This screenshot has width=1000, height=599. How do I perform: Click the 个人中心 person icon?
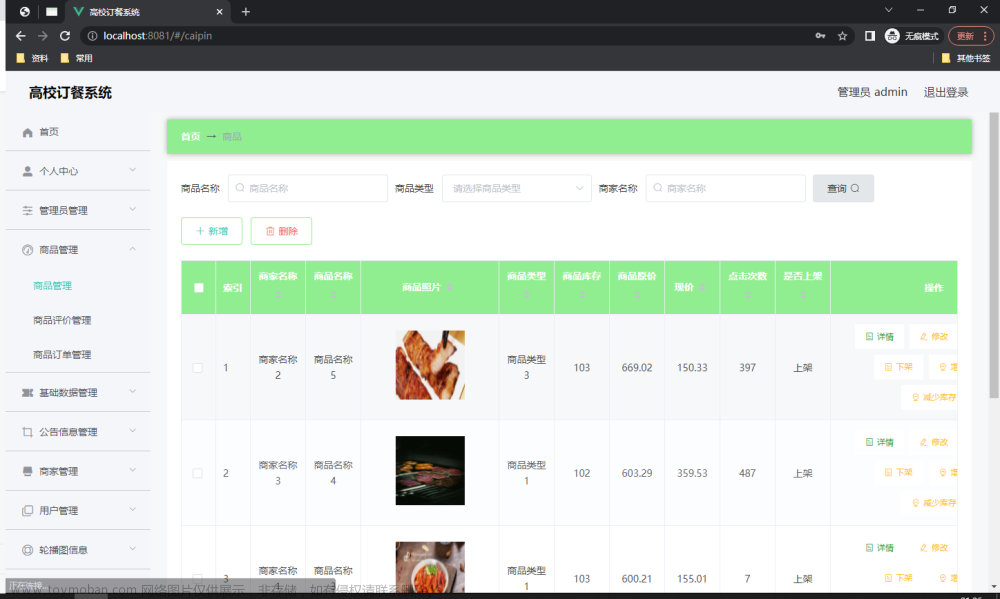coord(27,172)
